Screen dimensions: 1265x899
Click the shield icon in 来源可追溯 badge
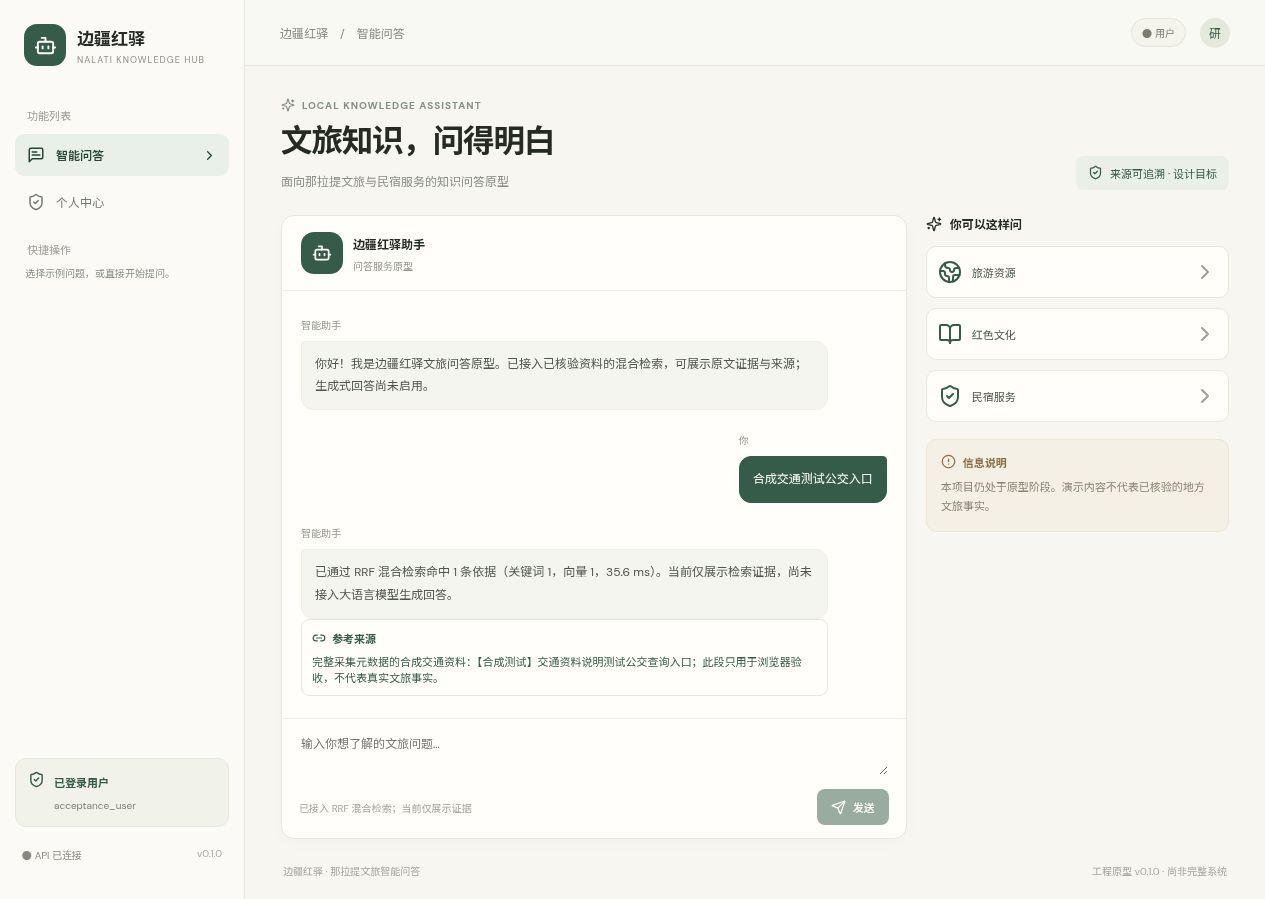1095,173
